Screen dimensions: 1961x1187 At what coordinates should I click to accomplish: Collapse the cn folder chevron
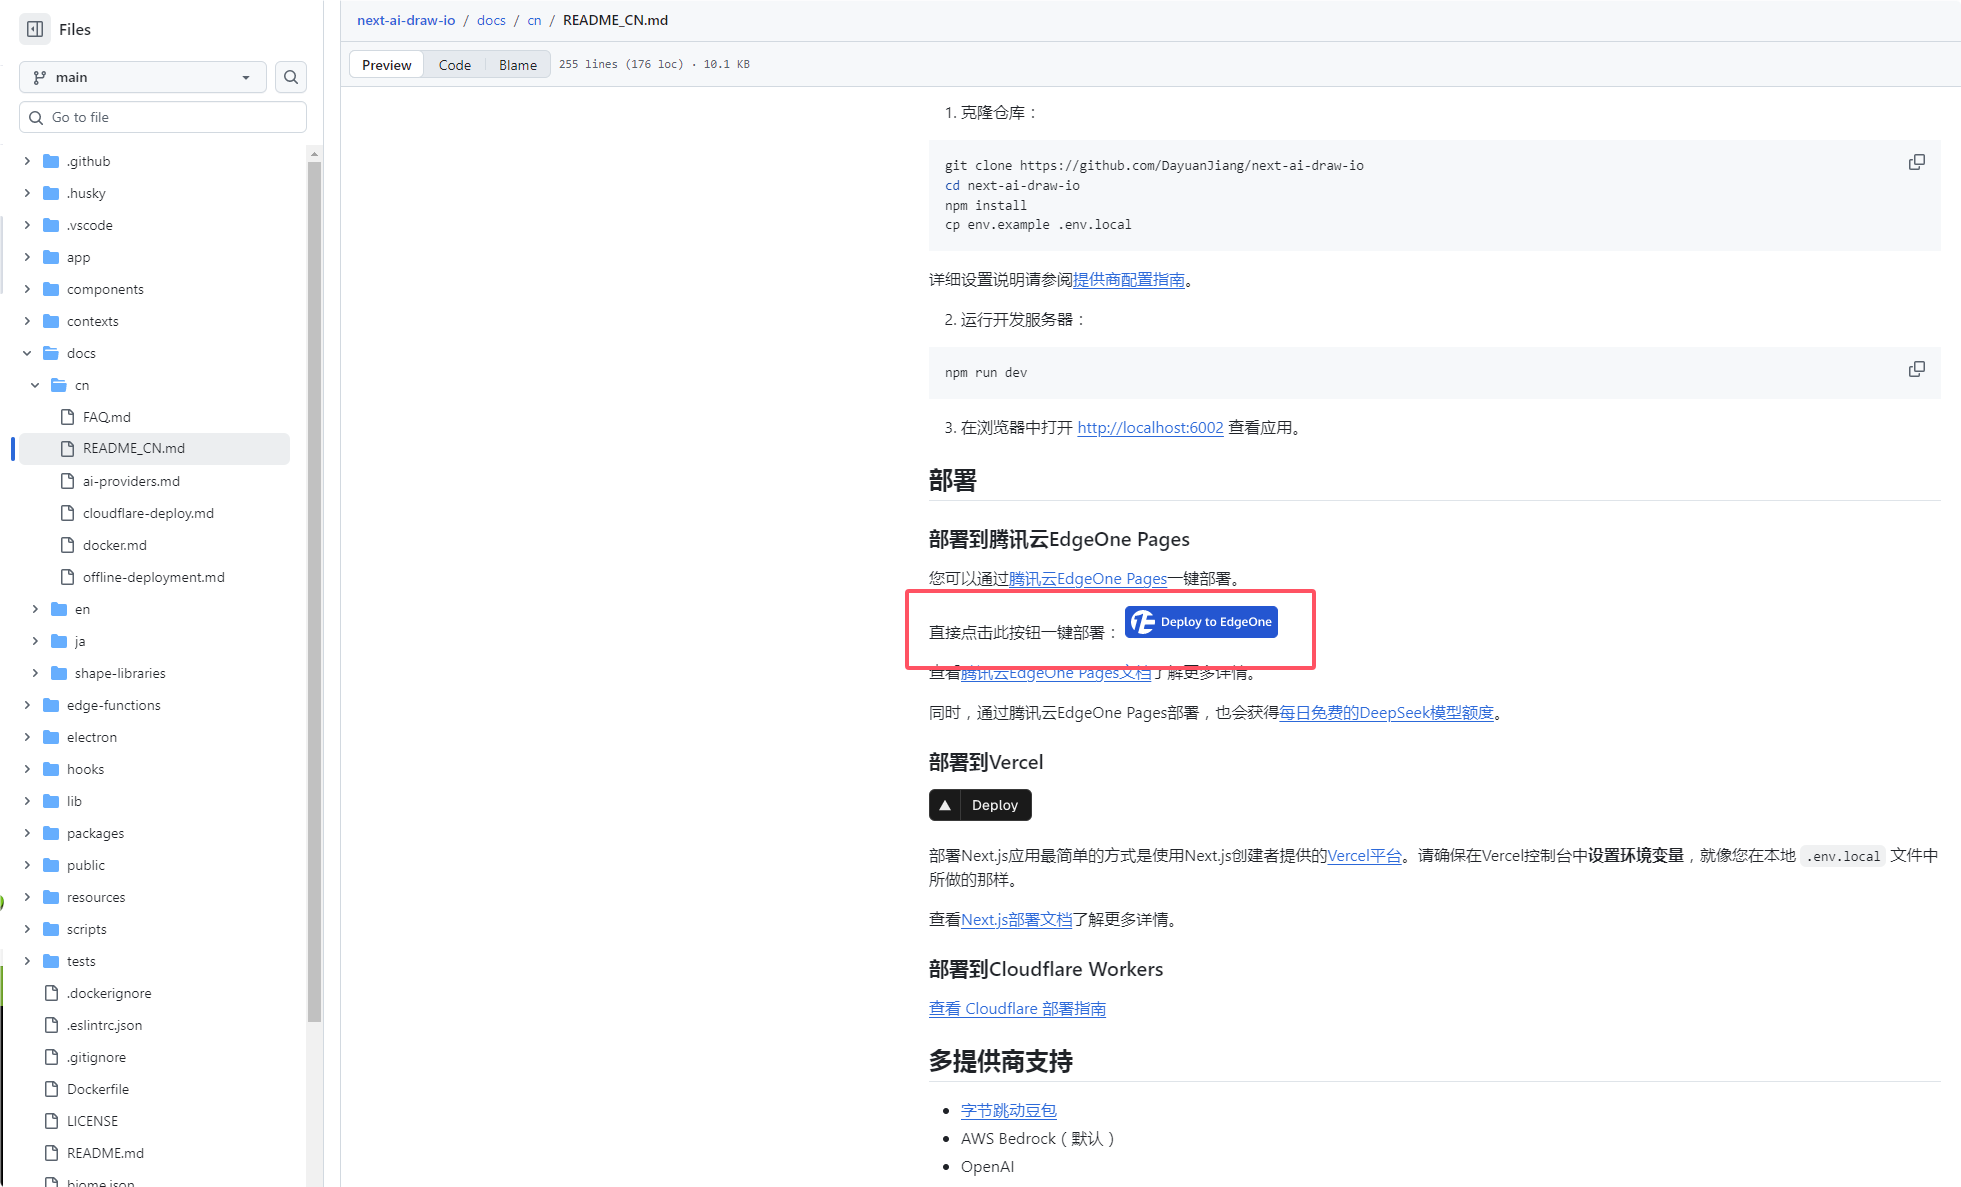pos(35,385)
